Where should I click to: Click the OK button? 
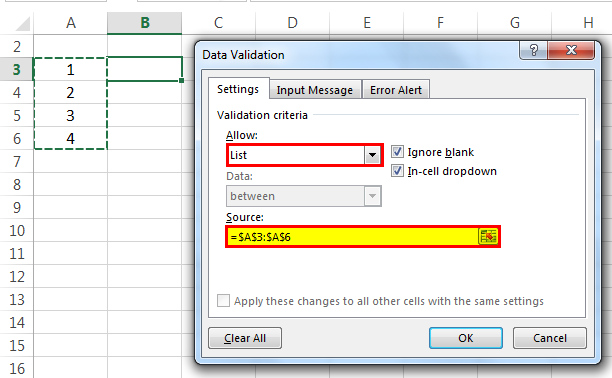[x=466, y=338]
